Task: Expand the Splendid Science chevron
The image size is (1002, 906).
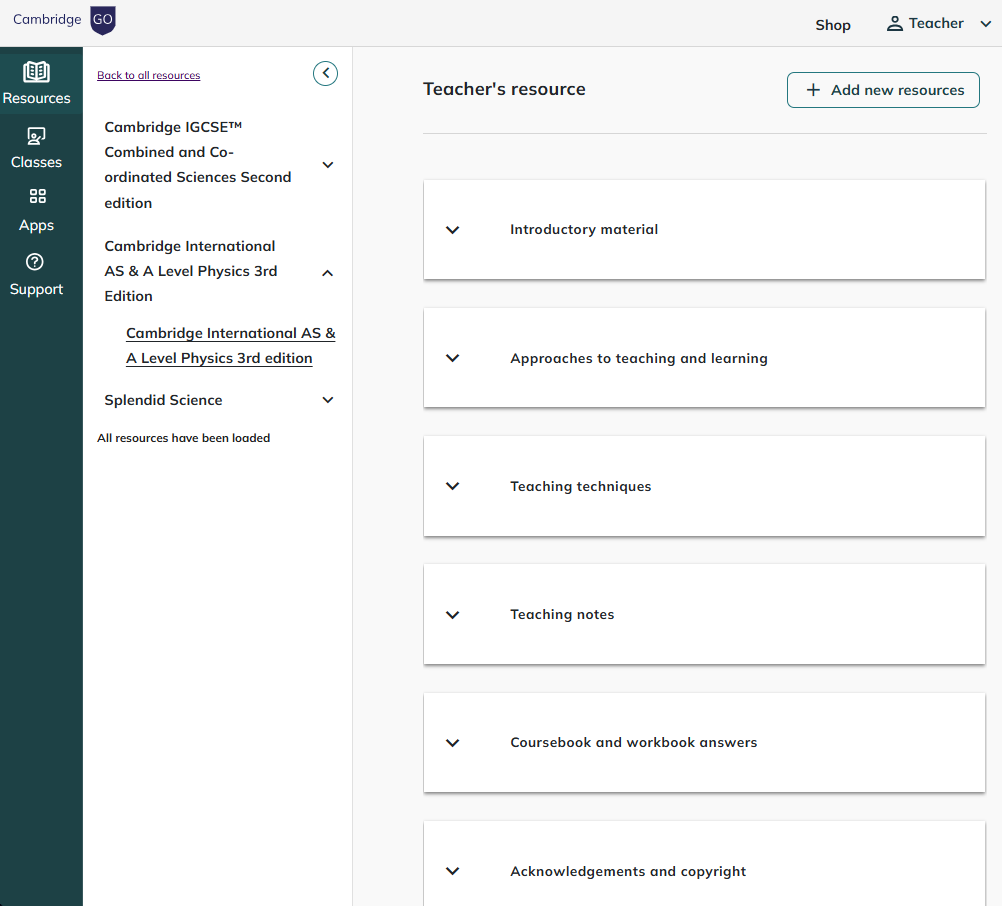Action: pyautogui.click(x=328, y=400)
